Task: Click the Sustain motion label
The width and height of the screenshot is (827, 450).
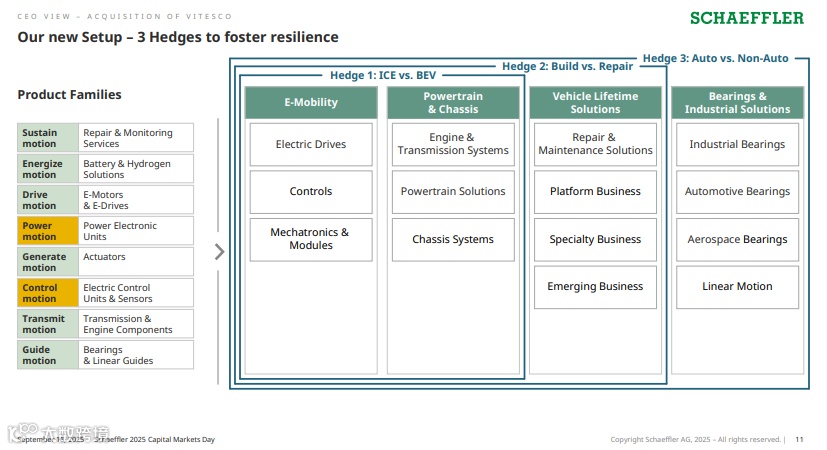Action: (48, 138)
